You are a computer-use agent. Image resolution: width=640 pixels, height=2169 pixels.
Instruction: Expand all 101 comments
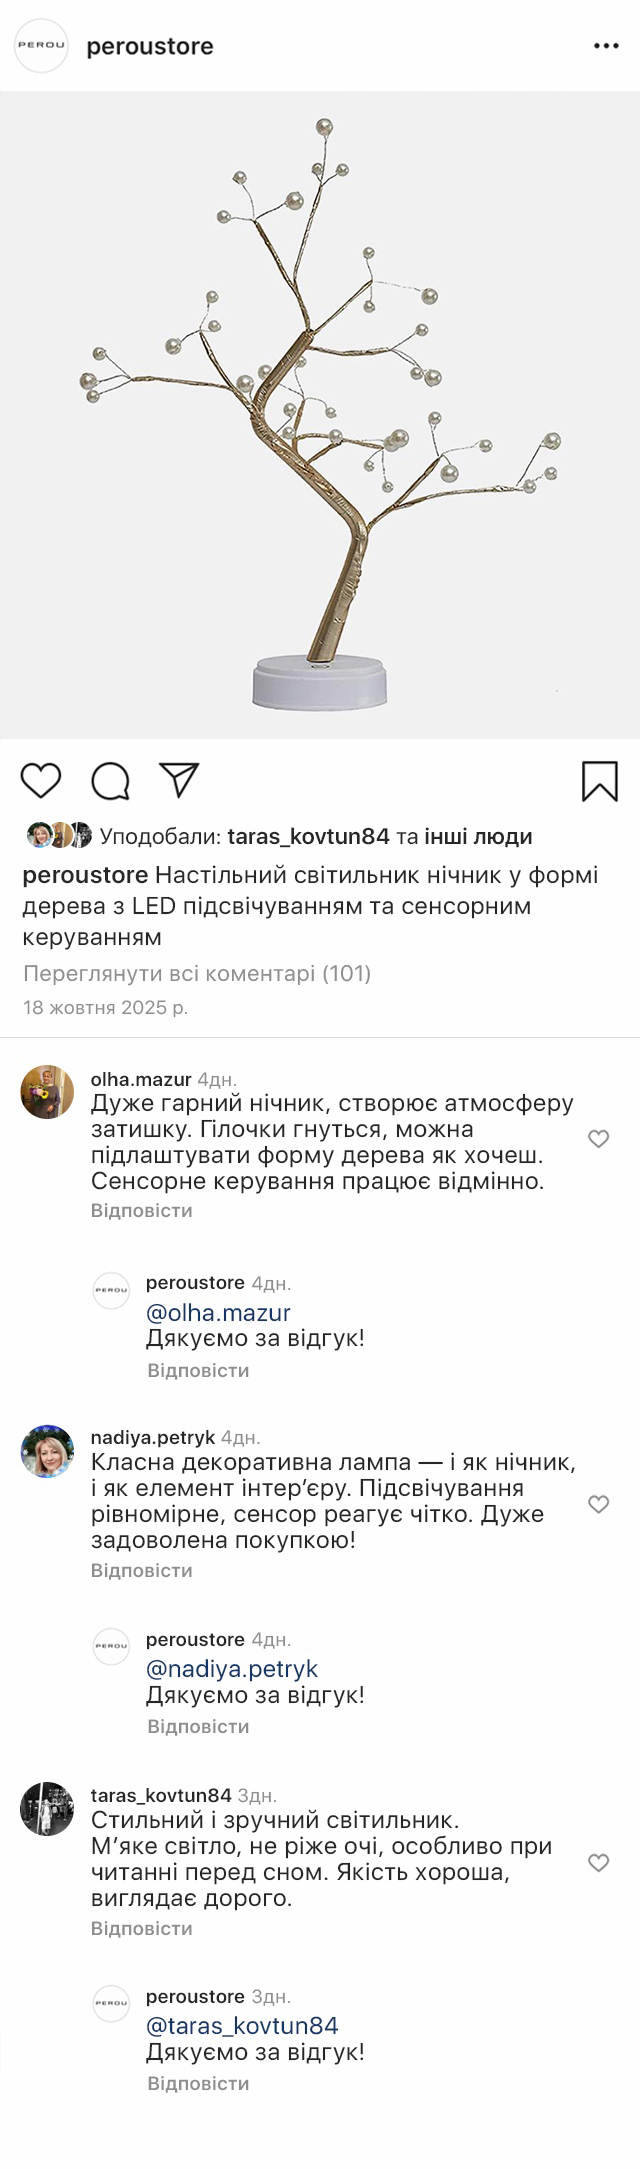click(x=197, y=973)
